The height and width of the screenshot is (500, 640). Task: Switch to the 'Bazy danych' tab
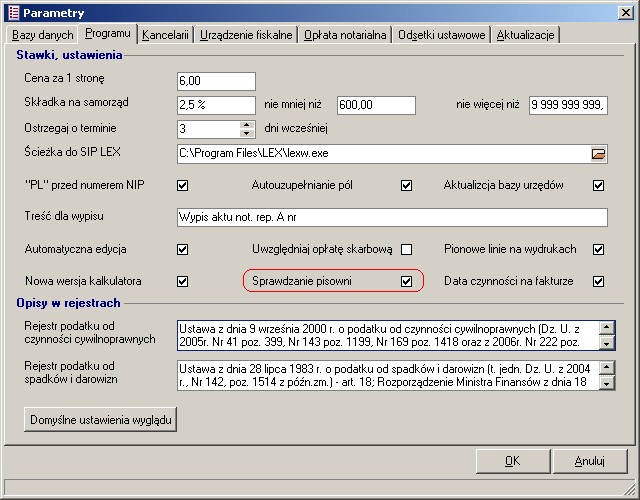tap(43, 35)
